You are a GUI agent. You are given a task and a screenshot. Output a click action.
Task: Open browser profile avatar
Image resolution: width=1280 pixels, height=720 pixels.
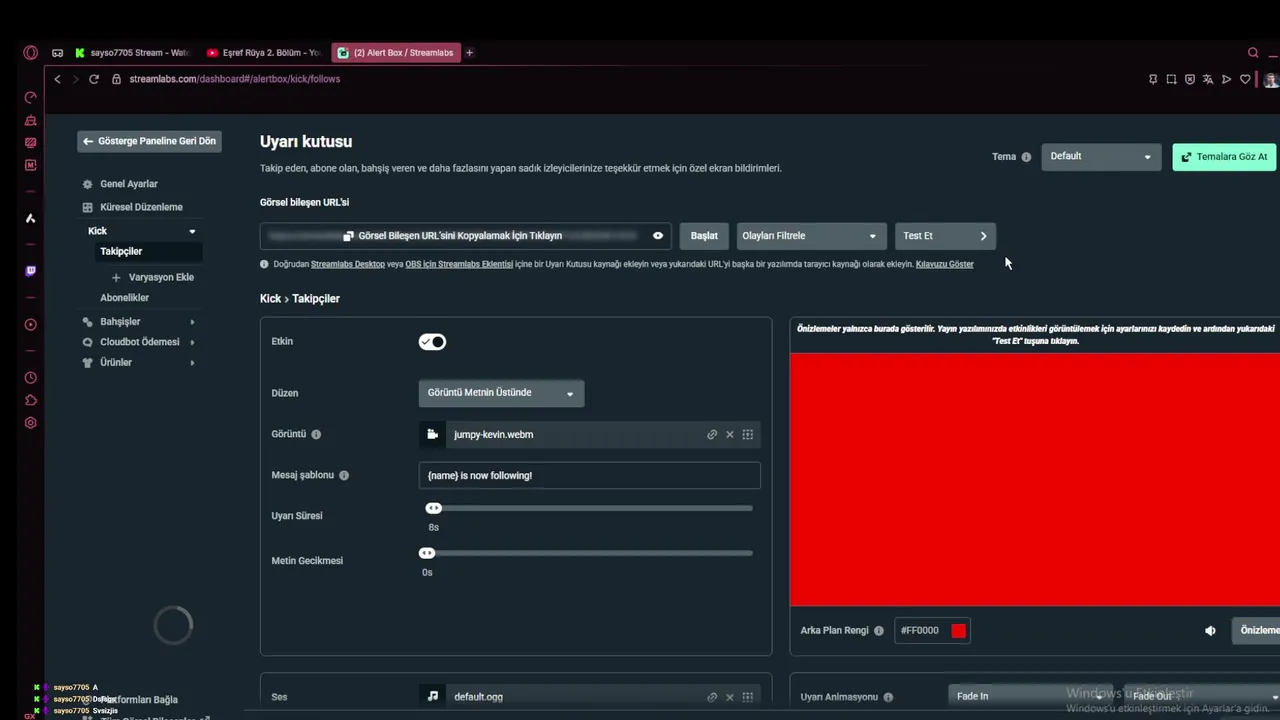[x=1271, y=80]
